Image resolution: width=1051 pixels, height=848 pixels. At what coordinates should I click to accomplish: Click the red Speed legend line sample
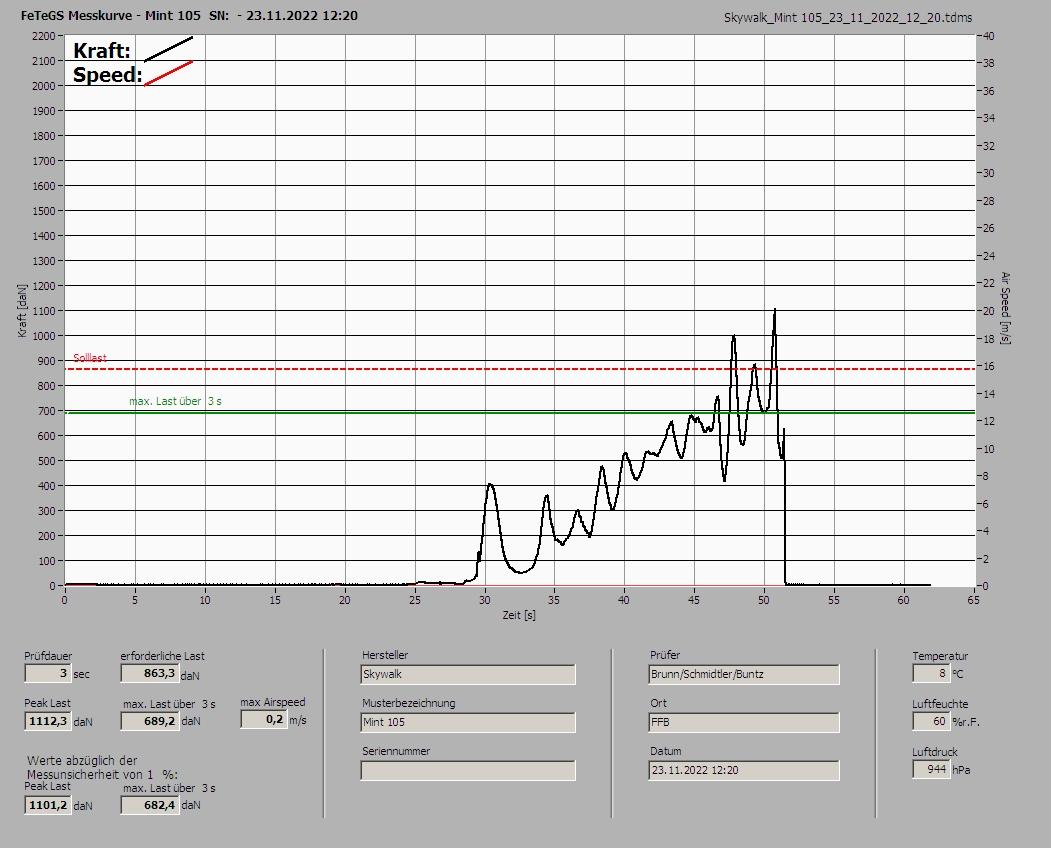click(168, 73)
